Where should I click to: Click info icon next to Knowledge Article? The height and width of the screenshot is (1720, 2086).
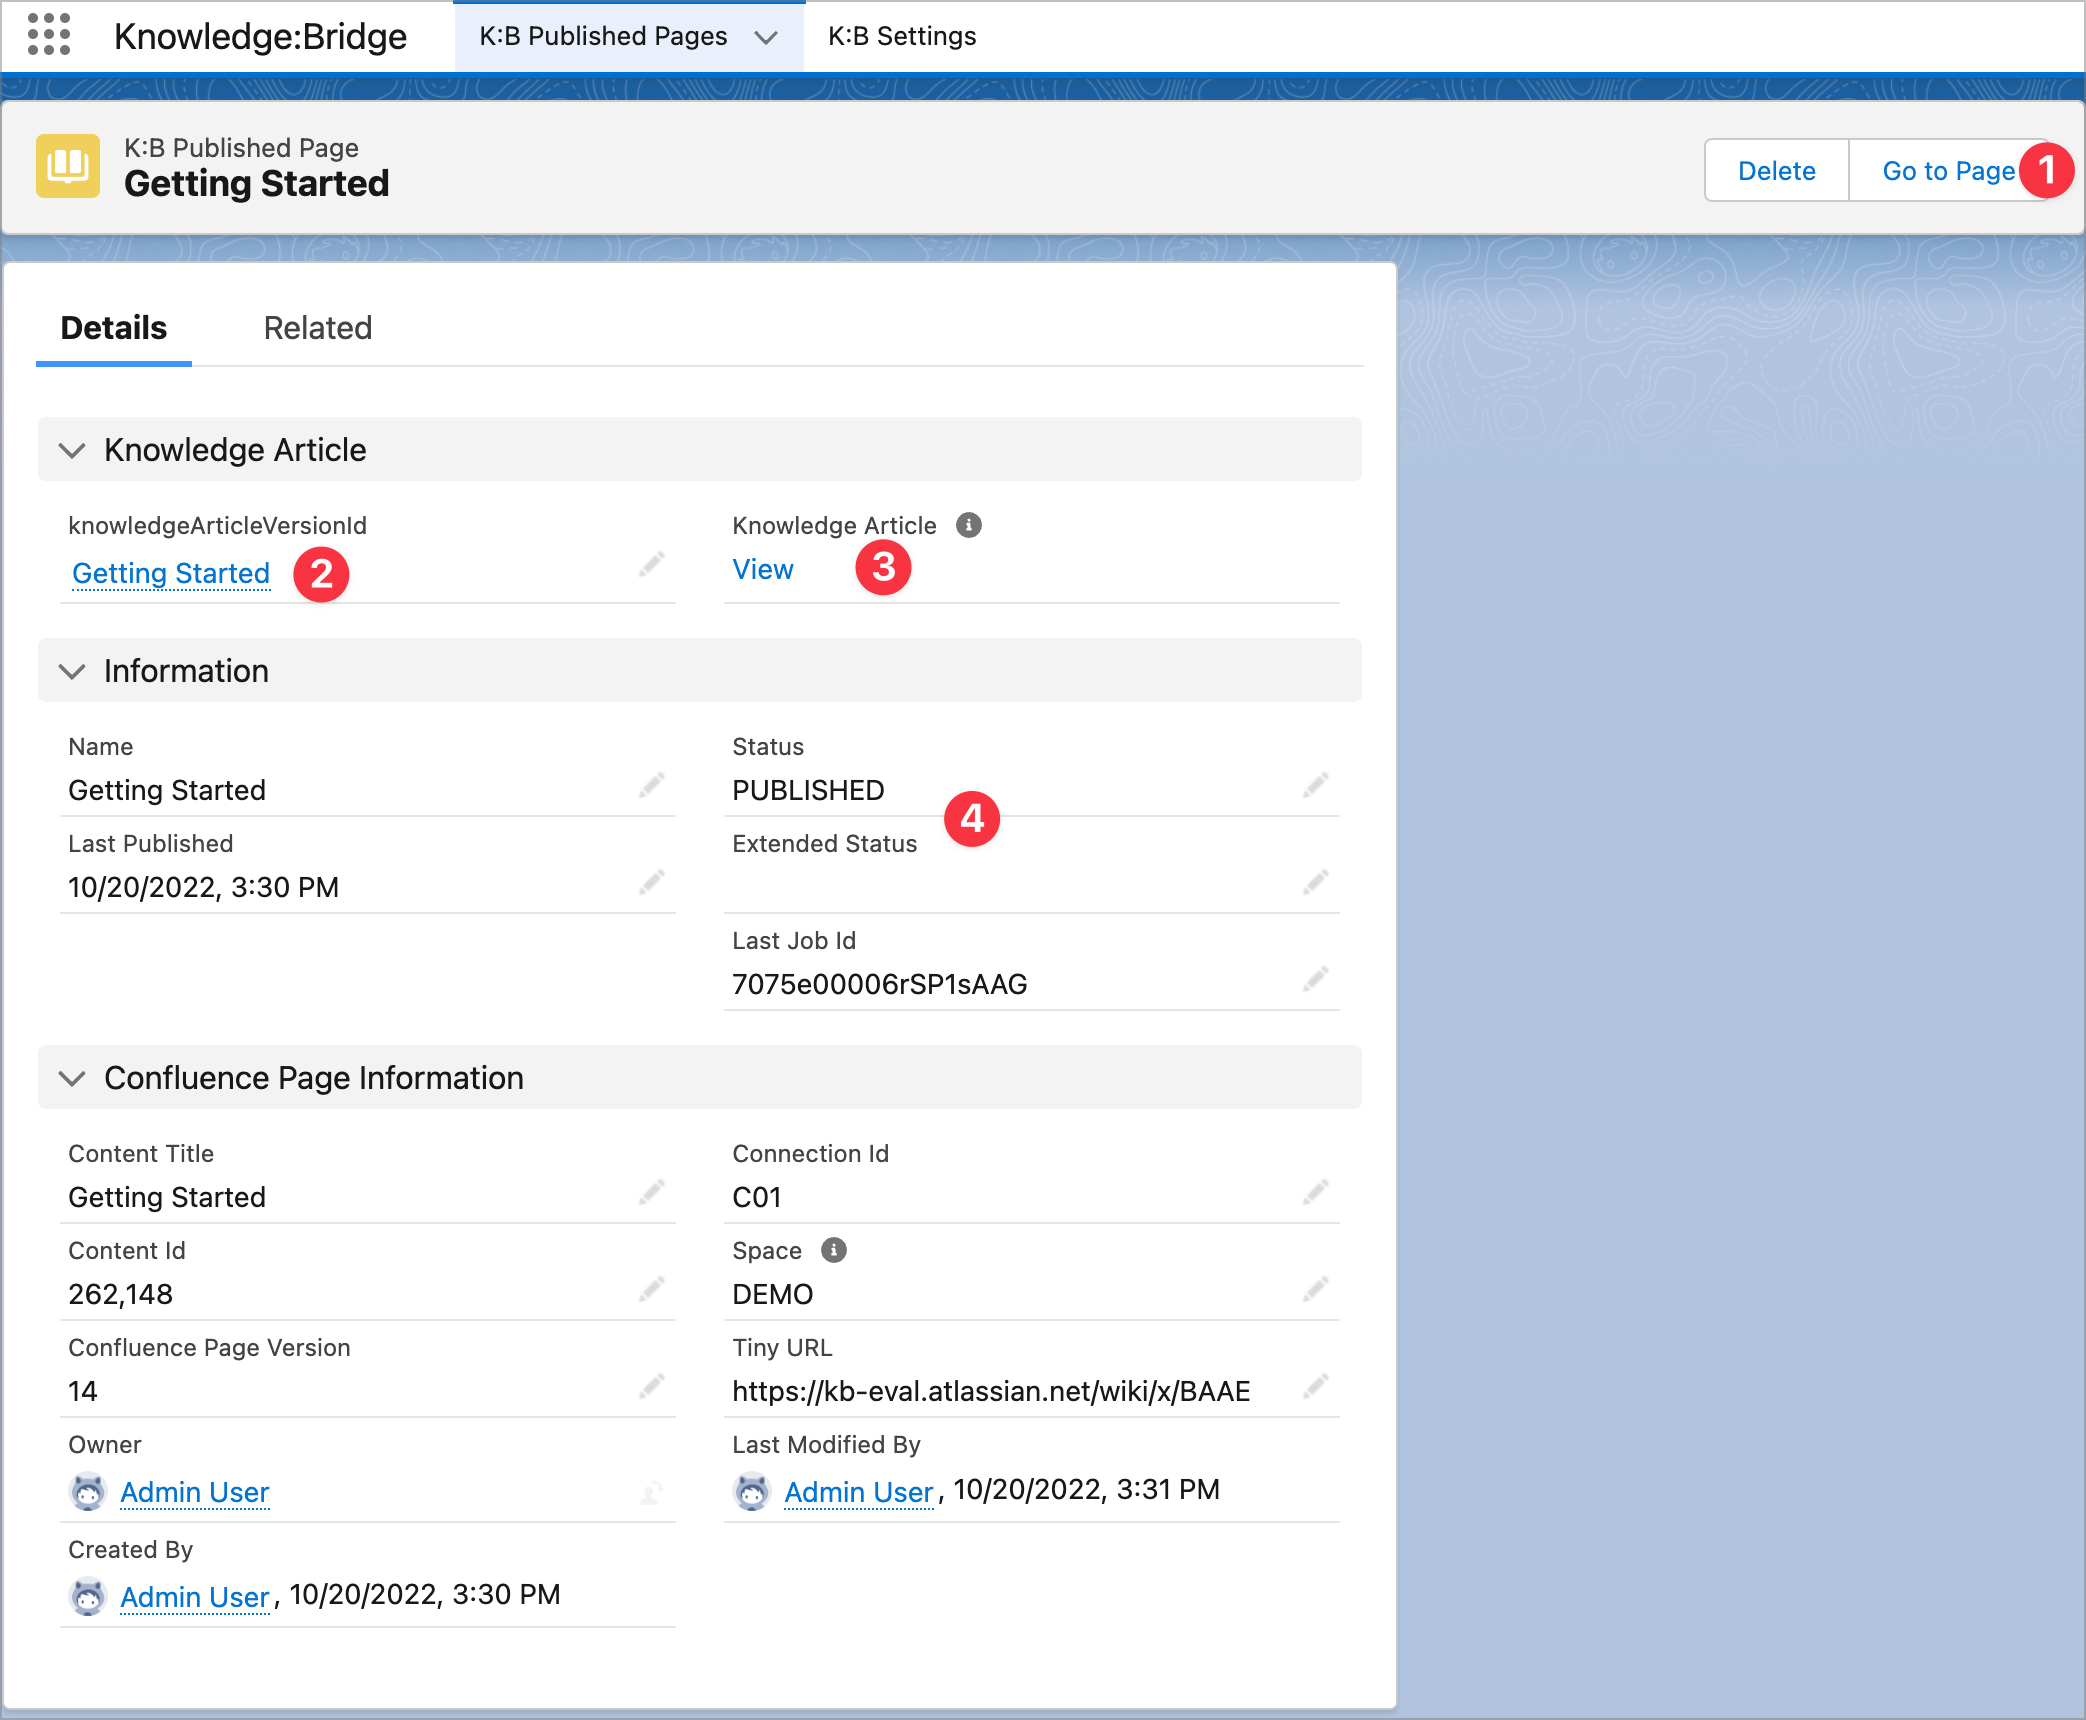point(968,525)
